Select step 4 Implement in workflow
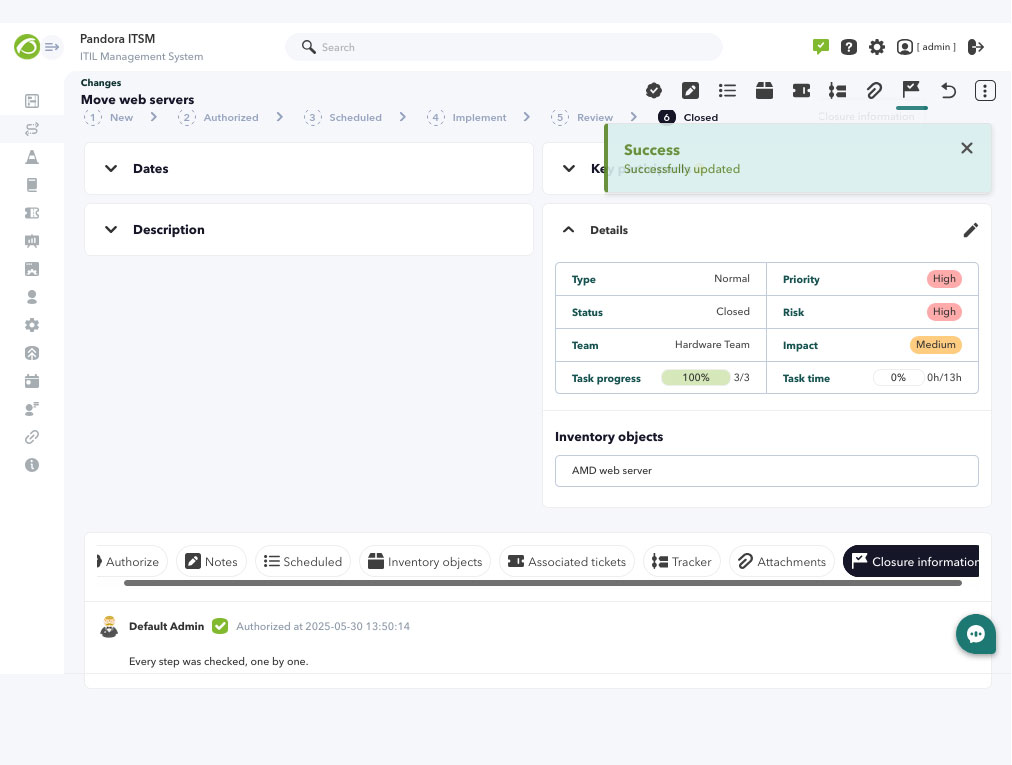This screenshot has height=765, width=1012. coord(467,117)
